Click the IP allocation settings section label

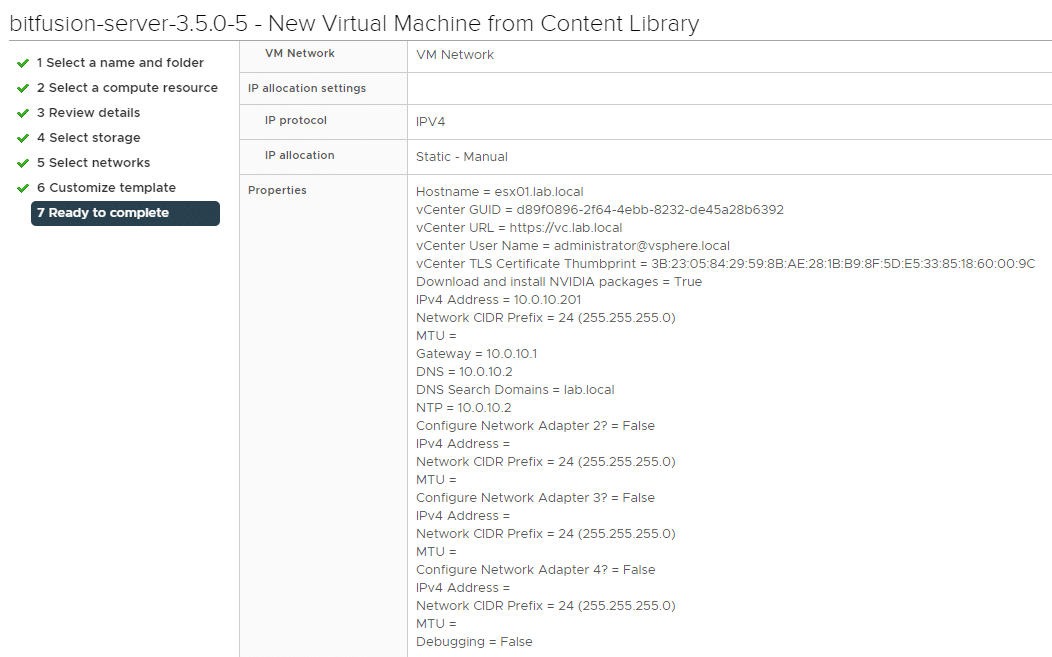click(307, 88)
